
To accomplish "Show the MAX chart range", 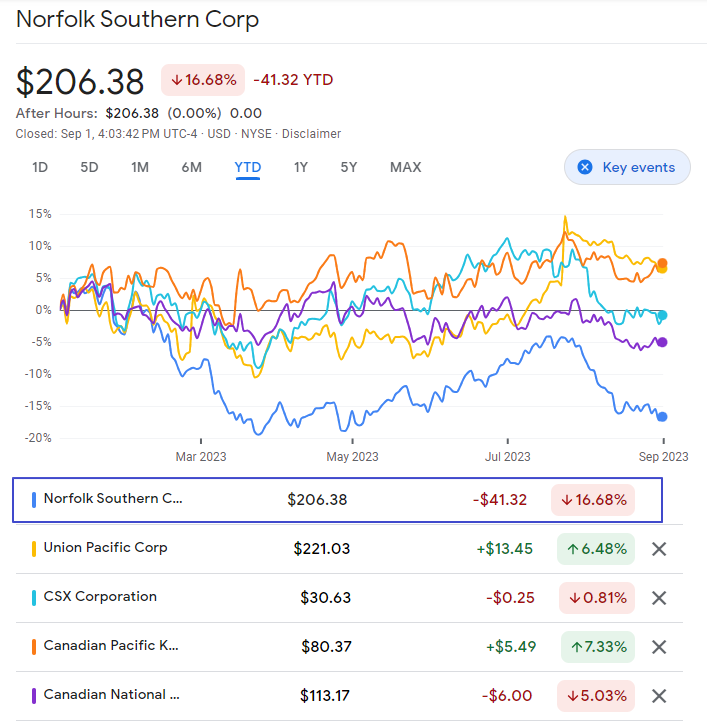I will (406, 167).
